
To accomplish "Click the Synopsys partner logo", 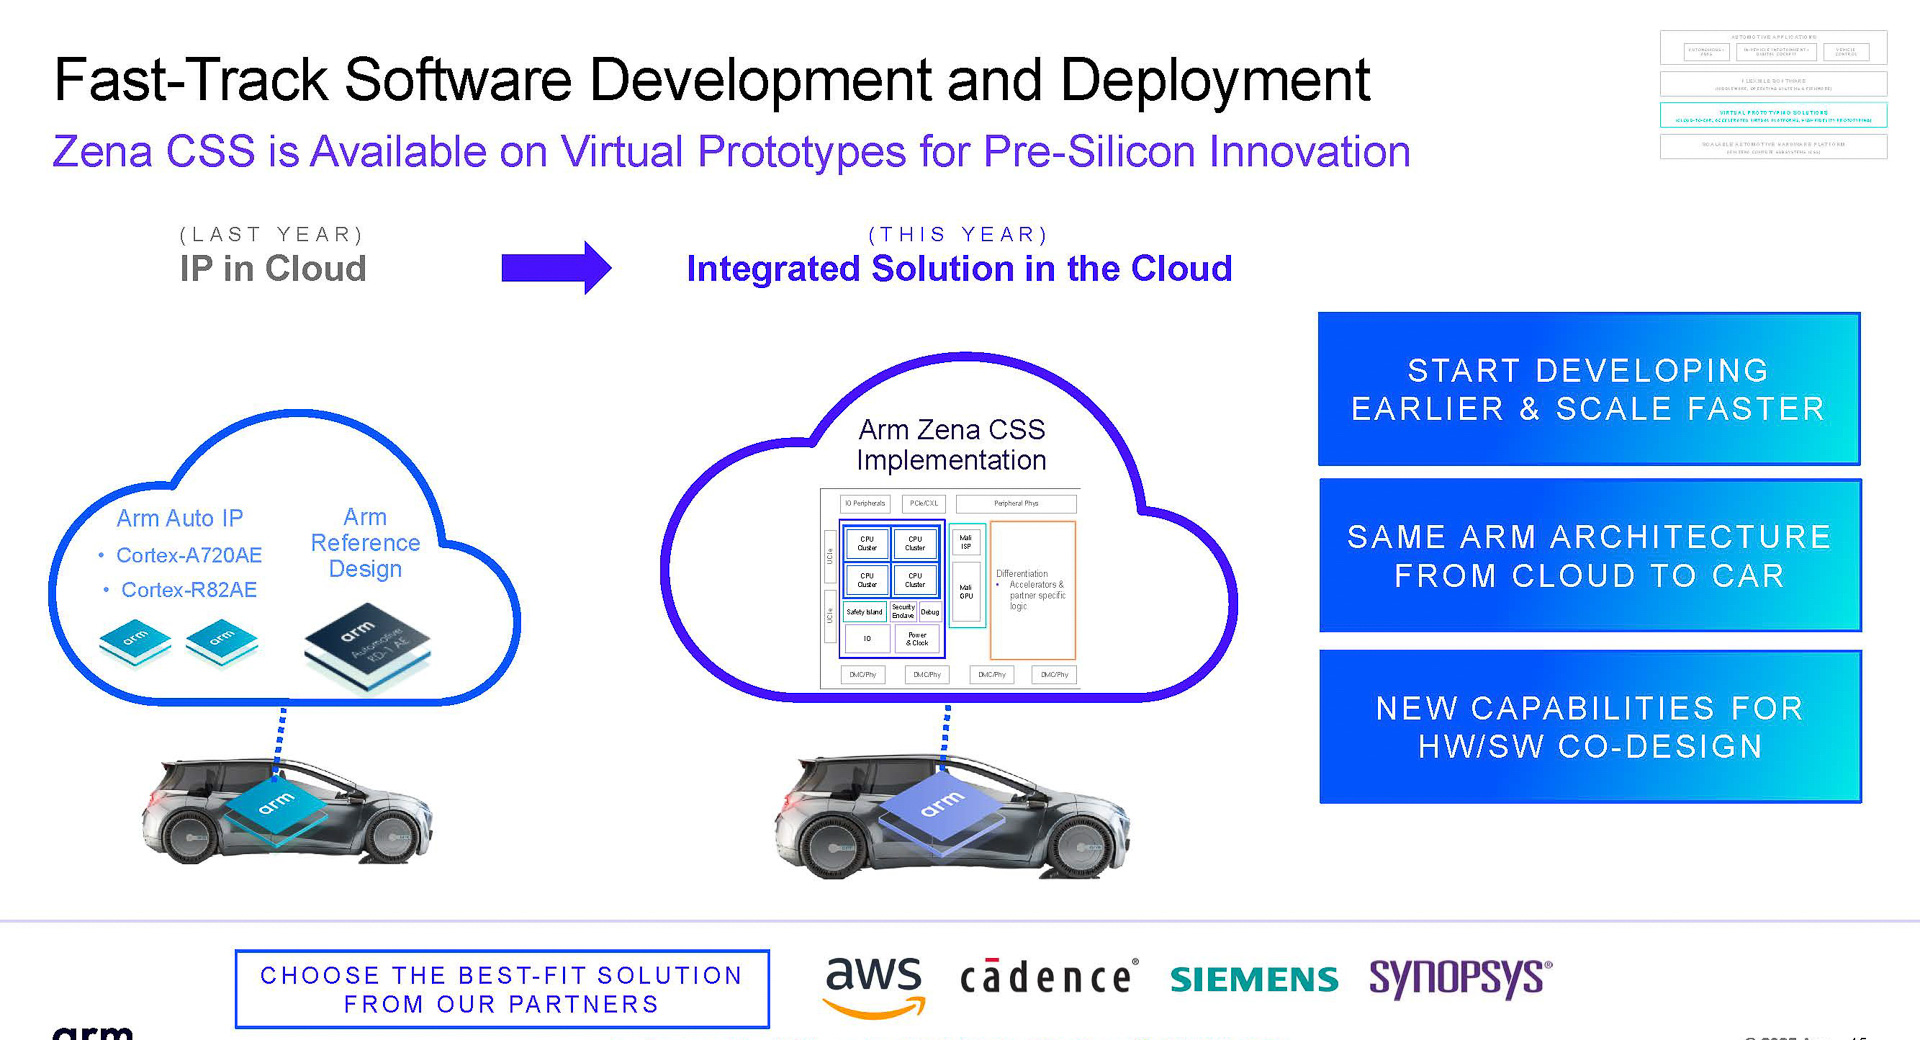I will click(x=1460, y=978).
